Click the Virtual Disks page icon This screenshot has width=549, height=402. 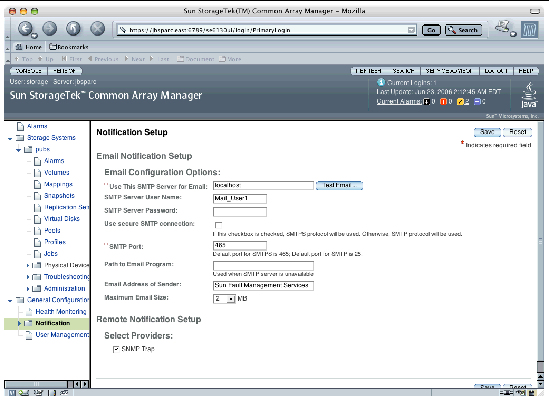37,219
